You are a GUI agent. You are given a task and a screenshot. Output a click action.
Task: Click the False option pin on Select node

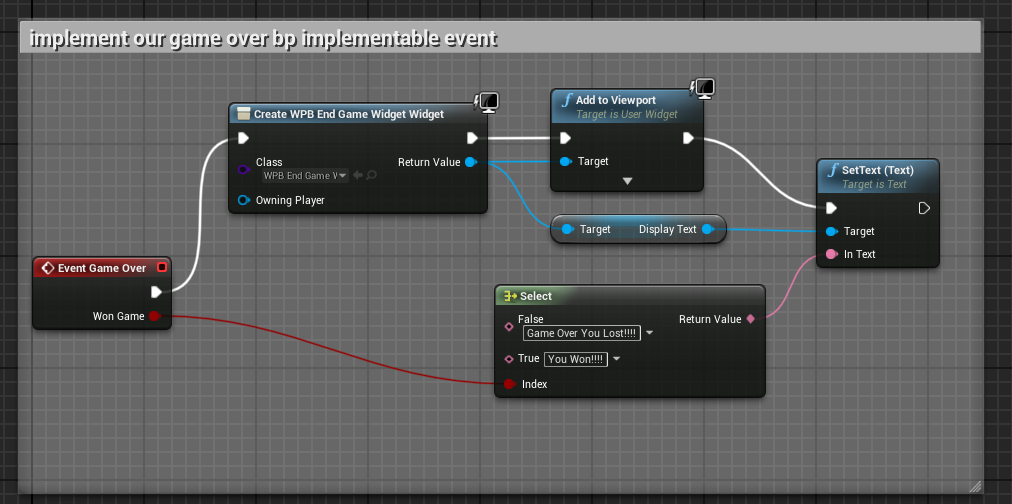[509, 327]
